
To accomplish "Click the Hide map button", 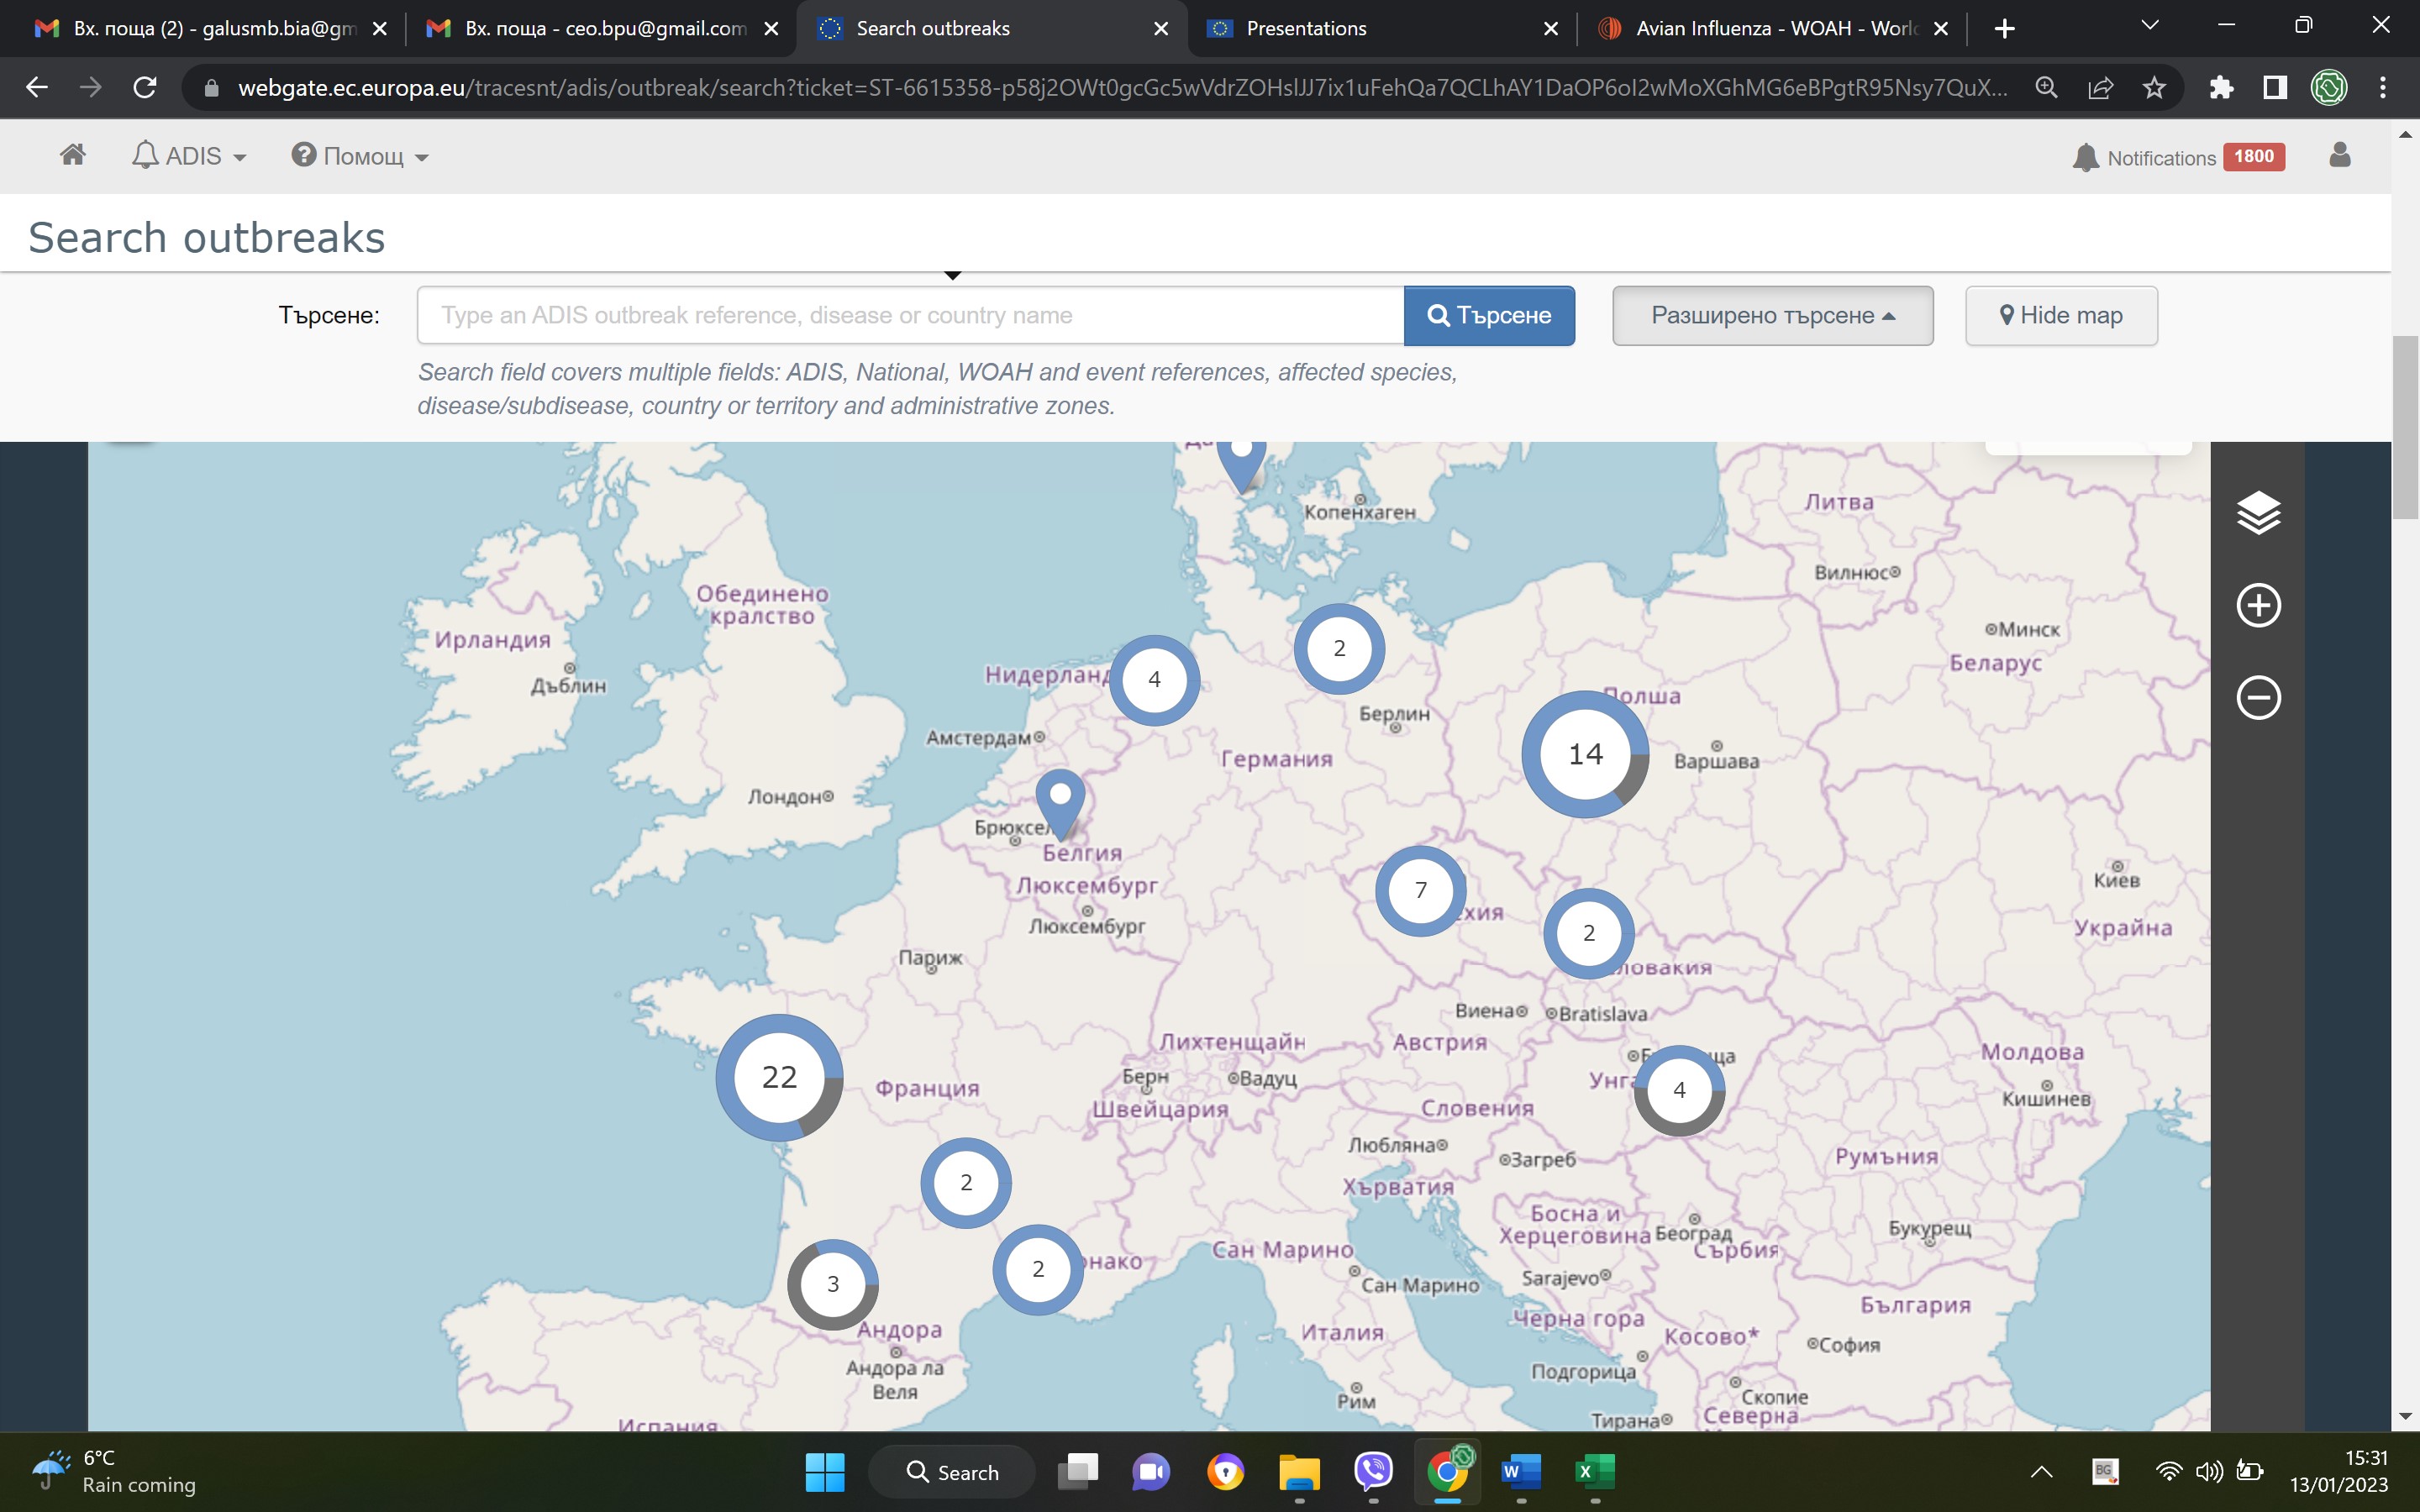I will coord(2061,315).
